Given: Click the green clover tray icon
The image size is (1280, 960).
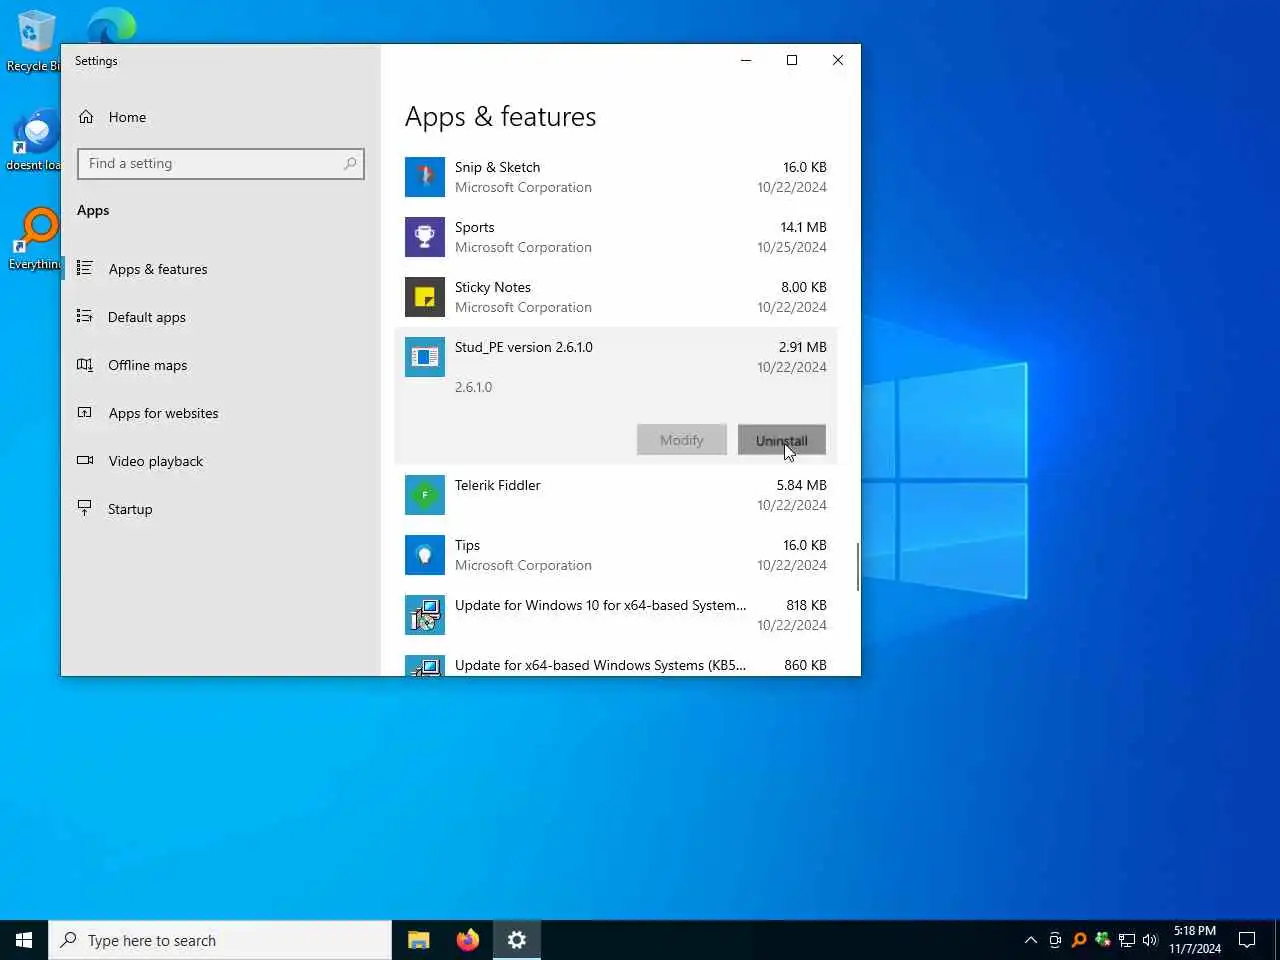Looking at the screenshot, I should (1103, 940).
